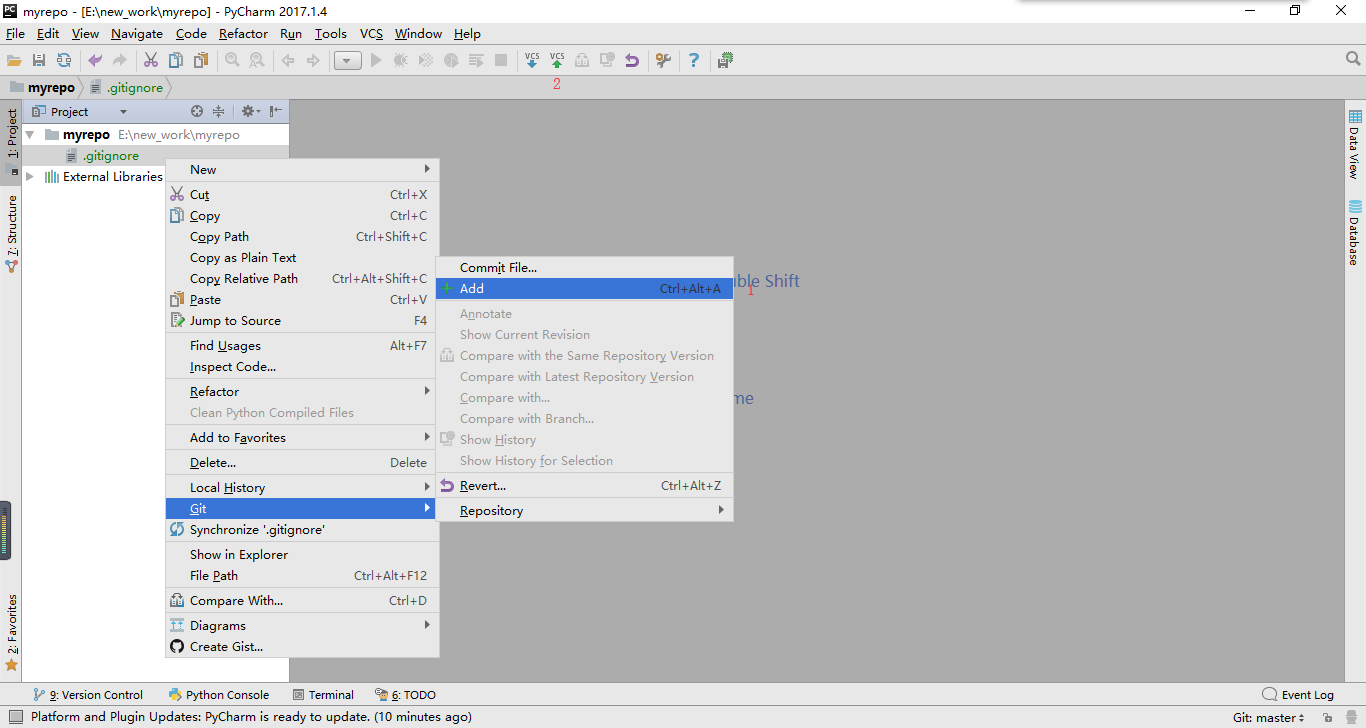Toggle the Database side panel

(x=1355, y=232)
